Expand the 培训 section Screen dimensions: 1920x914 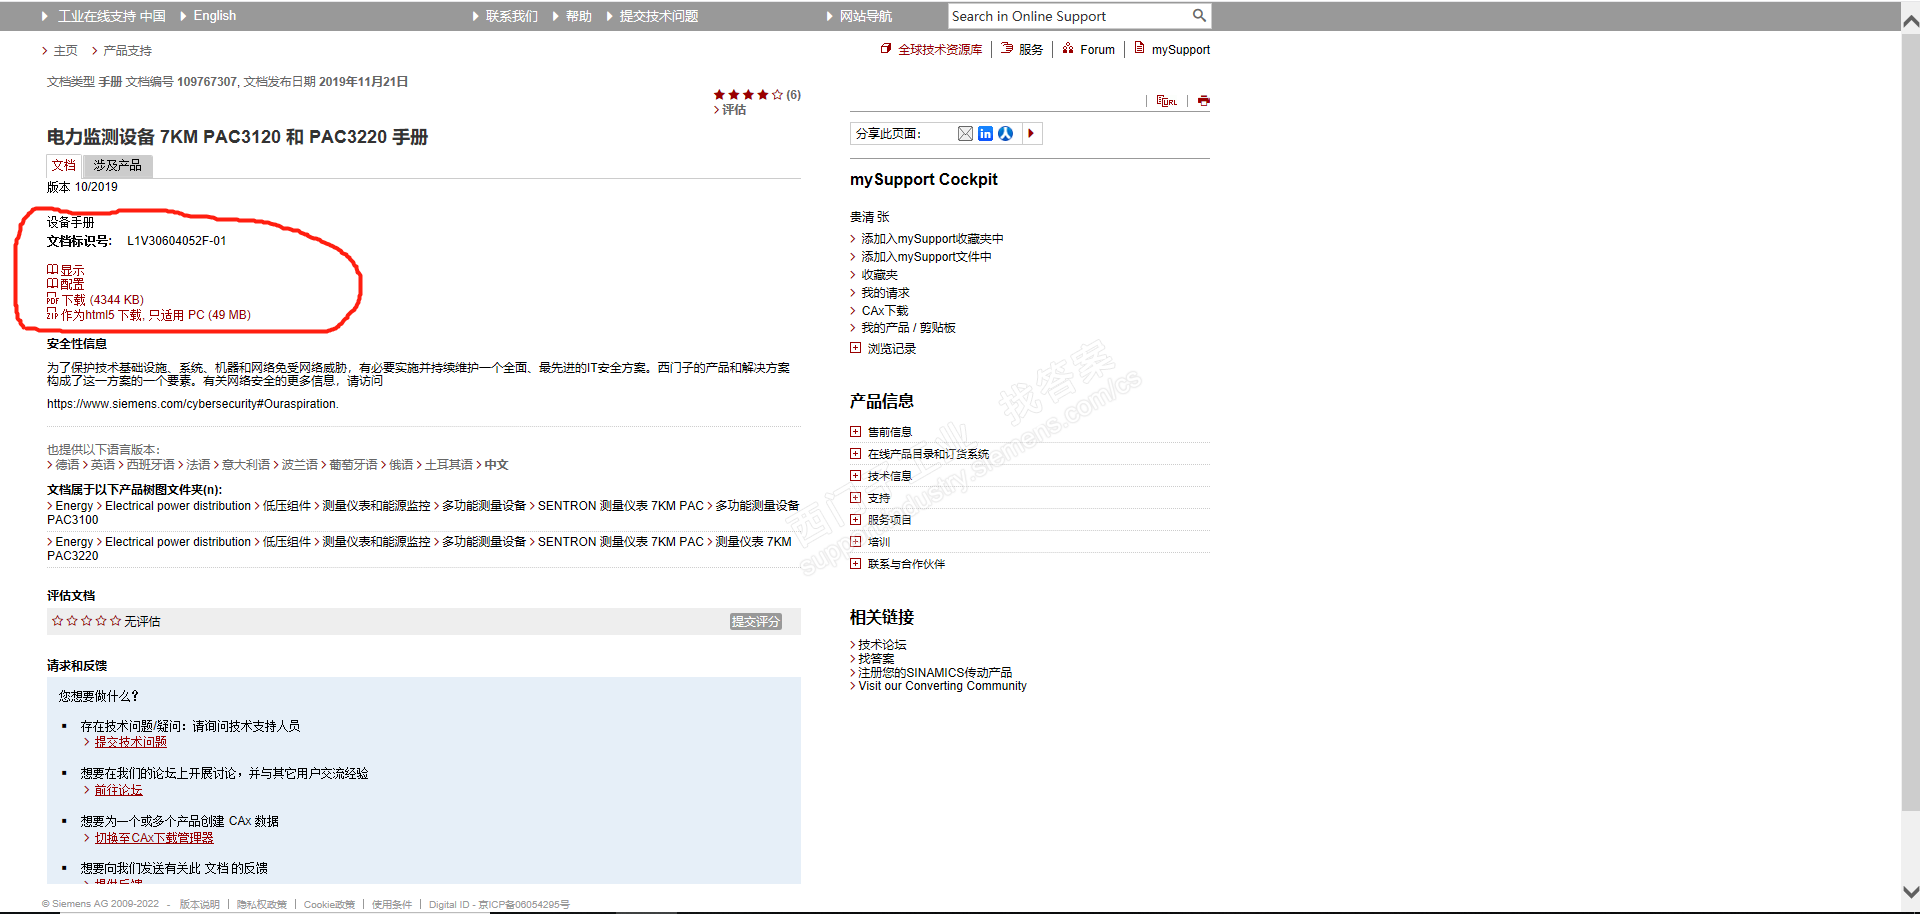tap(855, 542)
